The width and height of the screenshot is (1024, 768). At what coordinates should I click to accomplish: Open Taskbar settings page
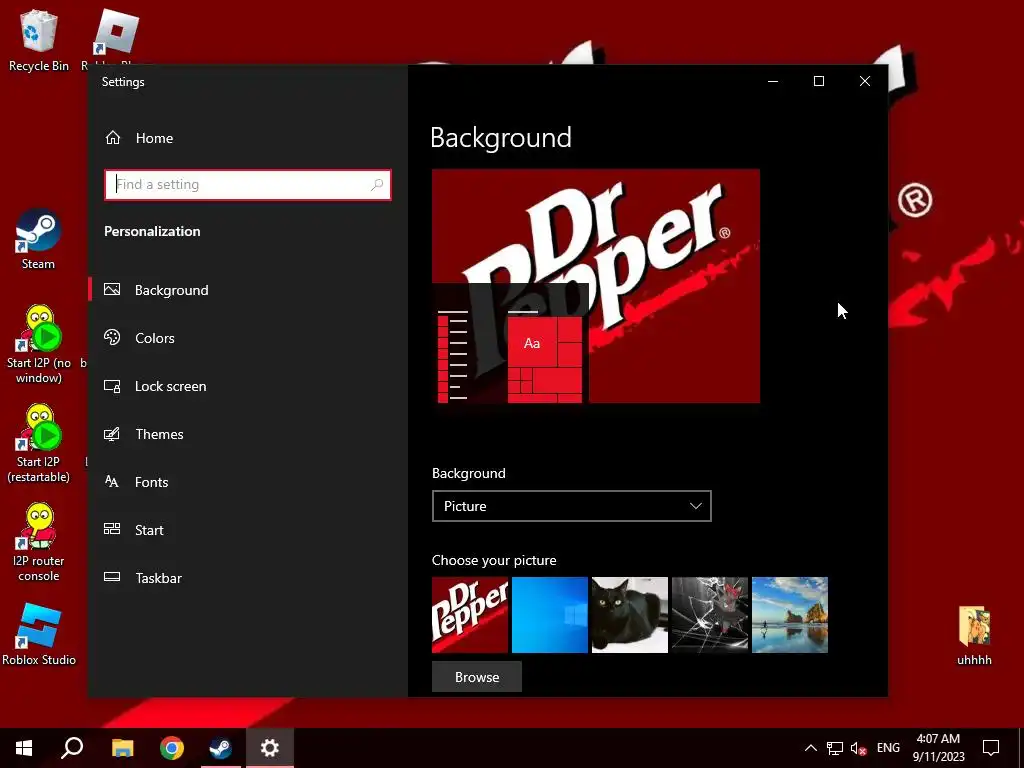pyautogui.click(x=248, y=578)
